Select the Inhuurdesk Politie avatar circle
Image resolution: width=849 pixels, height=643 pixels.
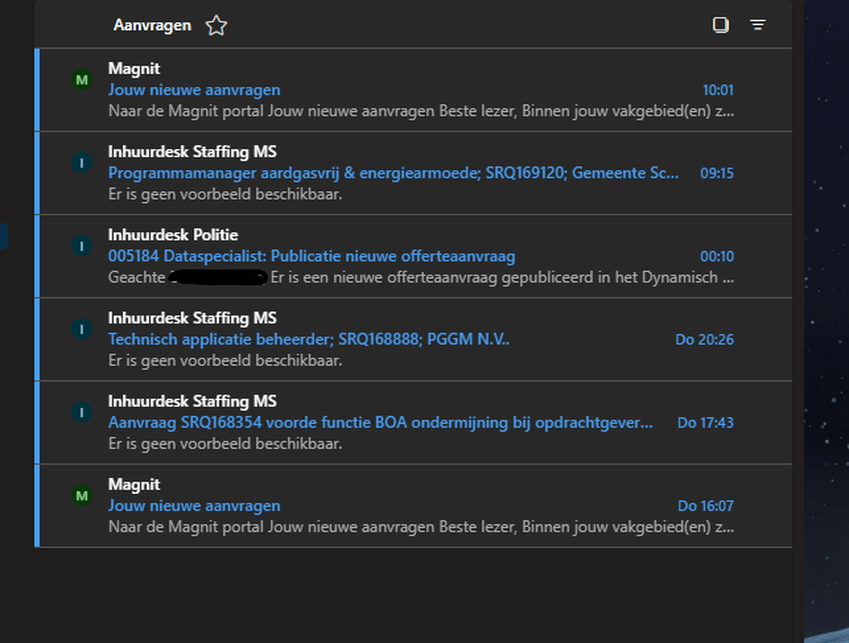coord(82,246)
